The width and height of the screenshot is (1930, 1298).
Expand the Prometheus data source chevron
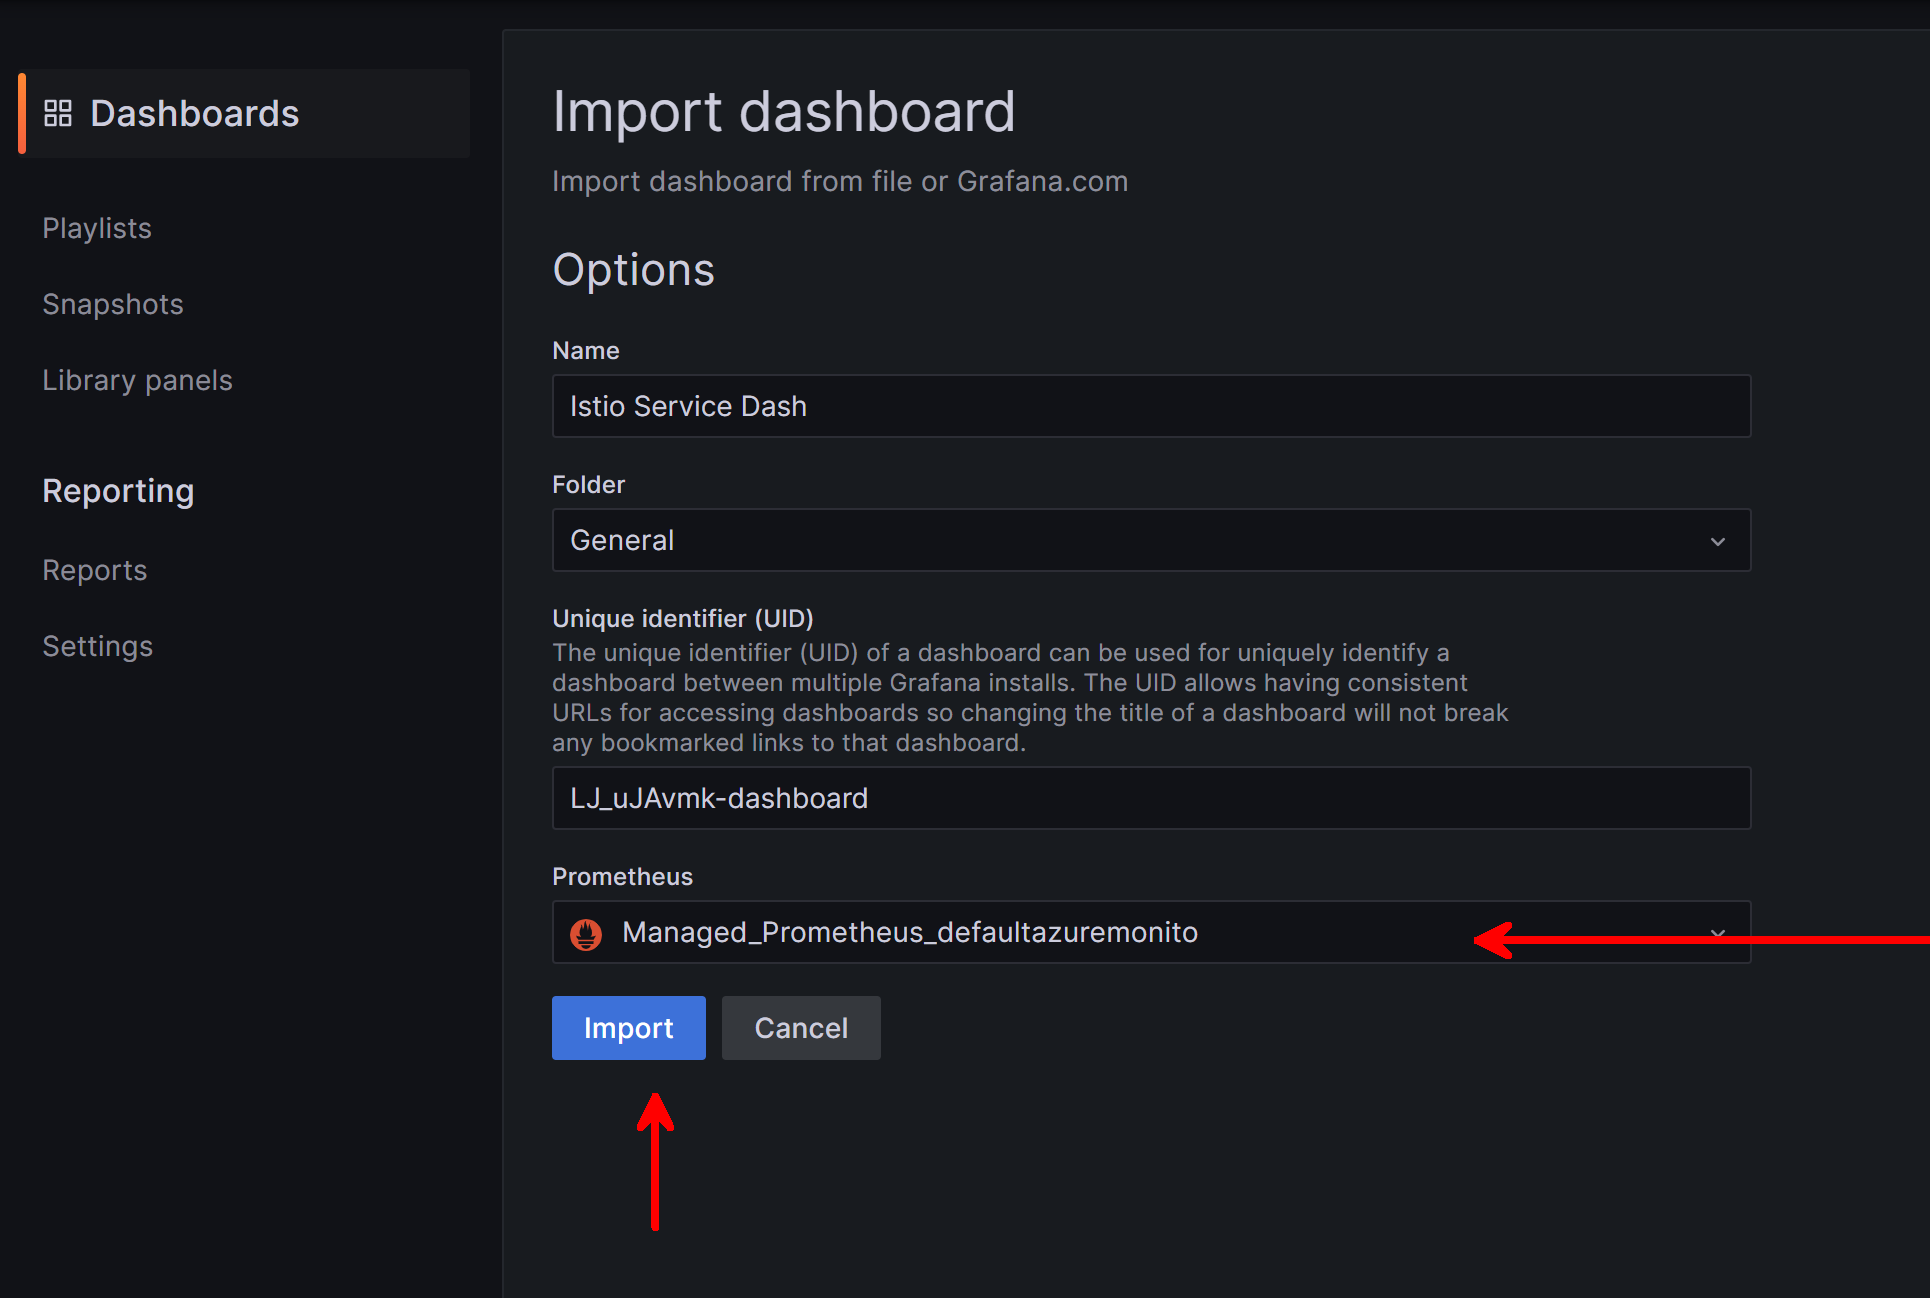tap(1717, 932)
